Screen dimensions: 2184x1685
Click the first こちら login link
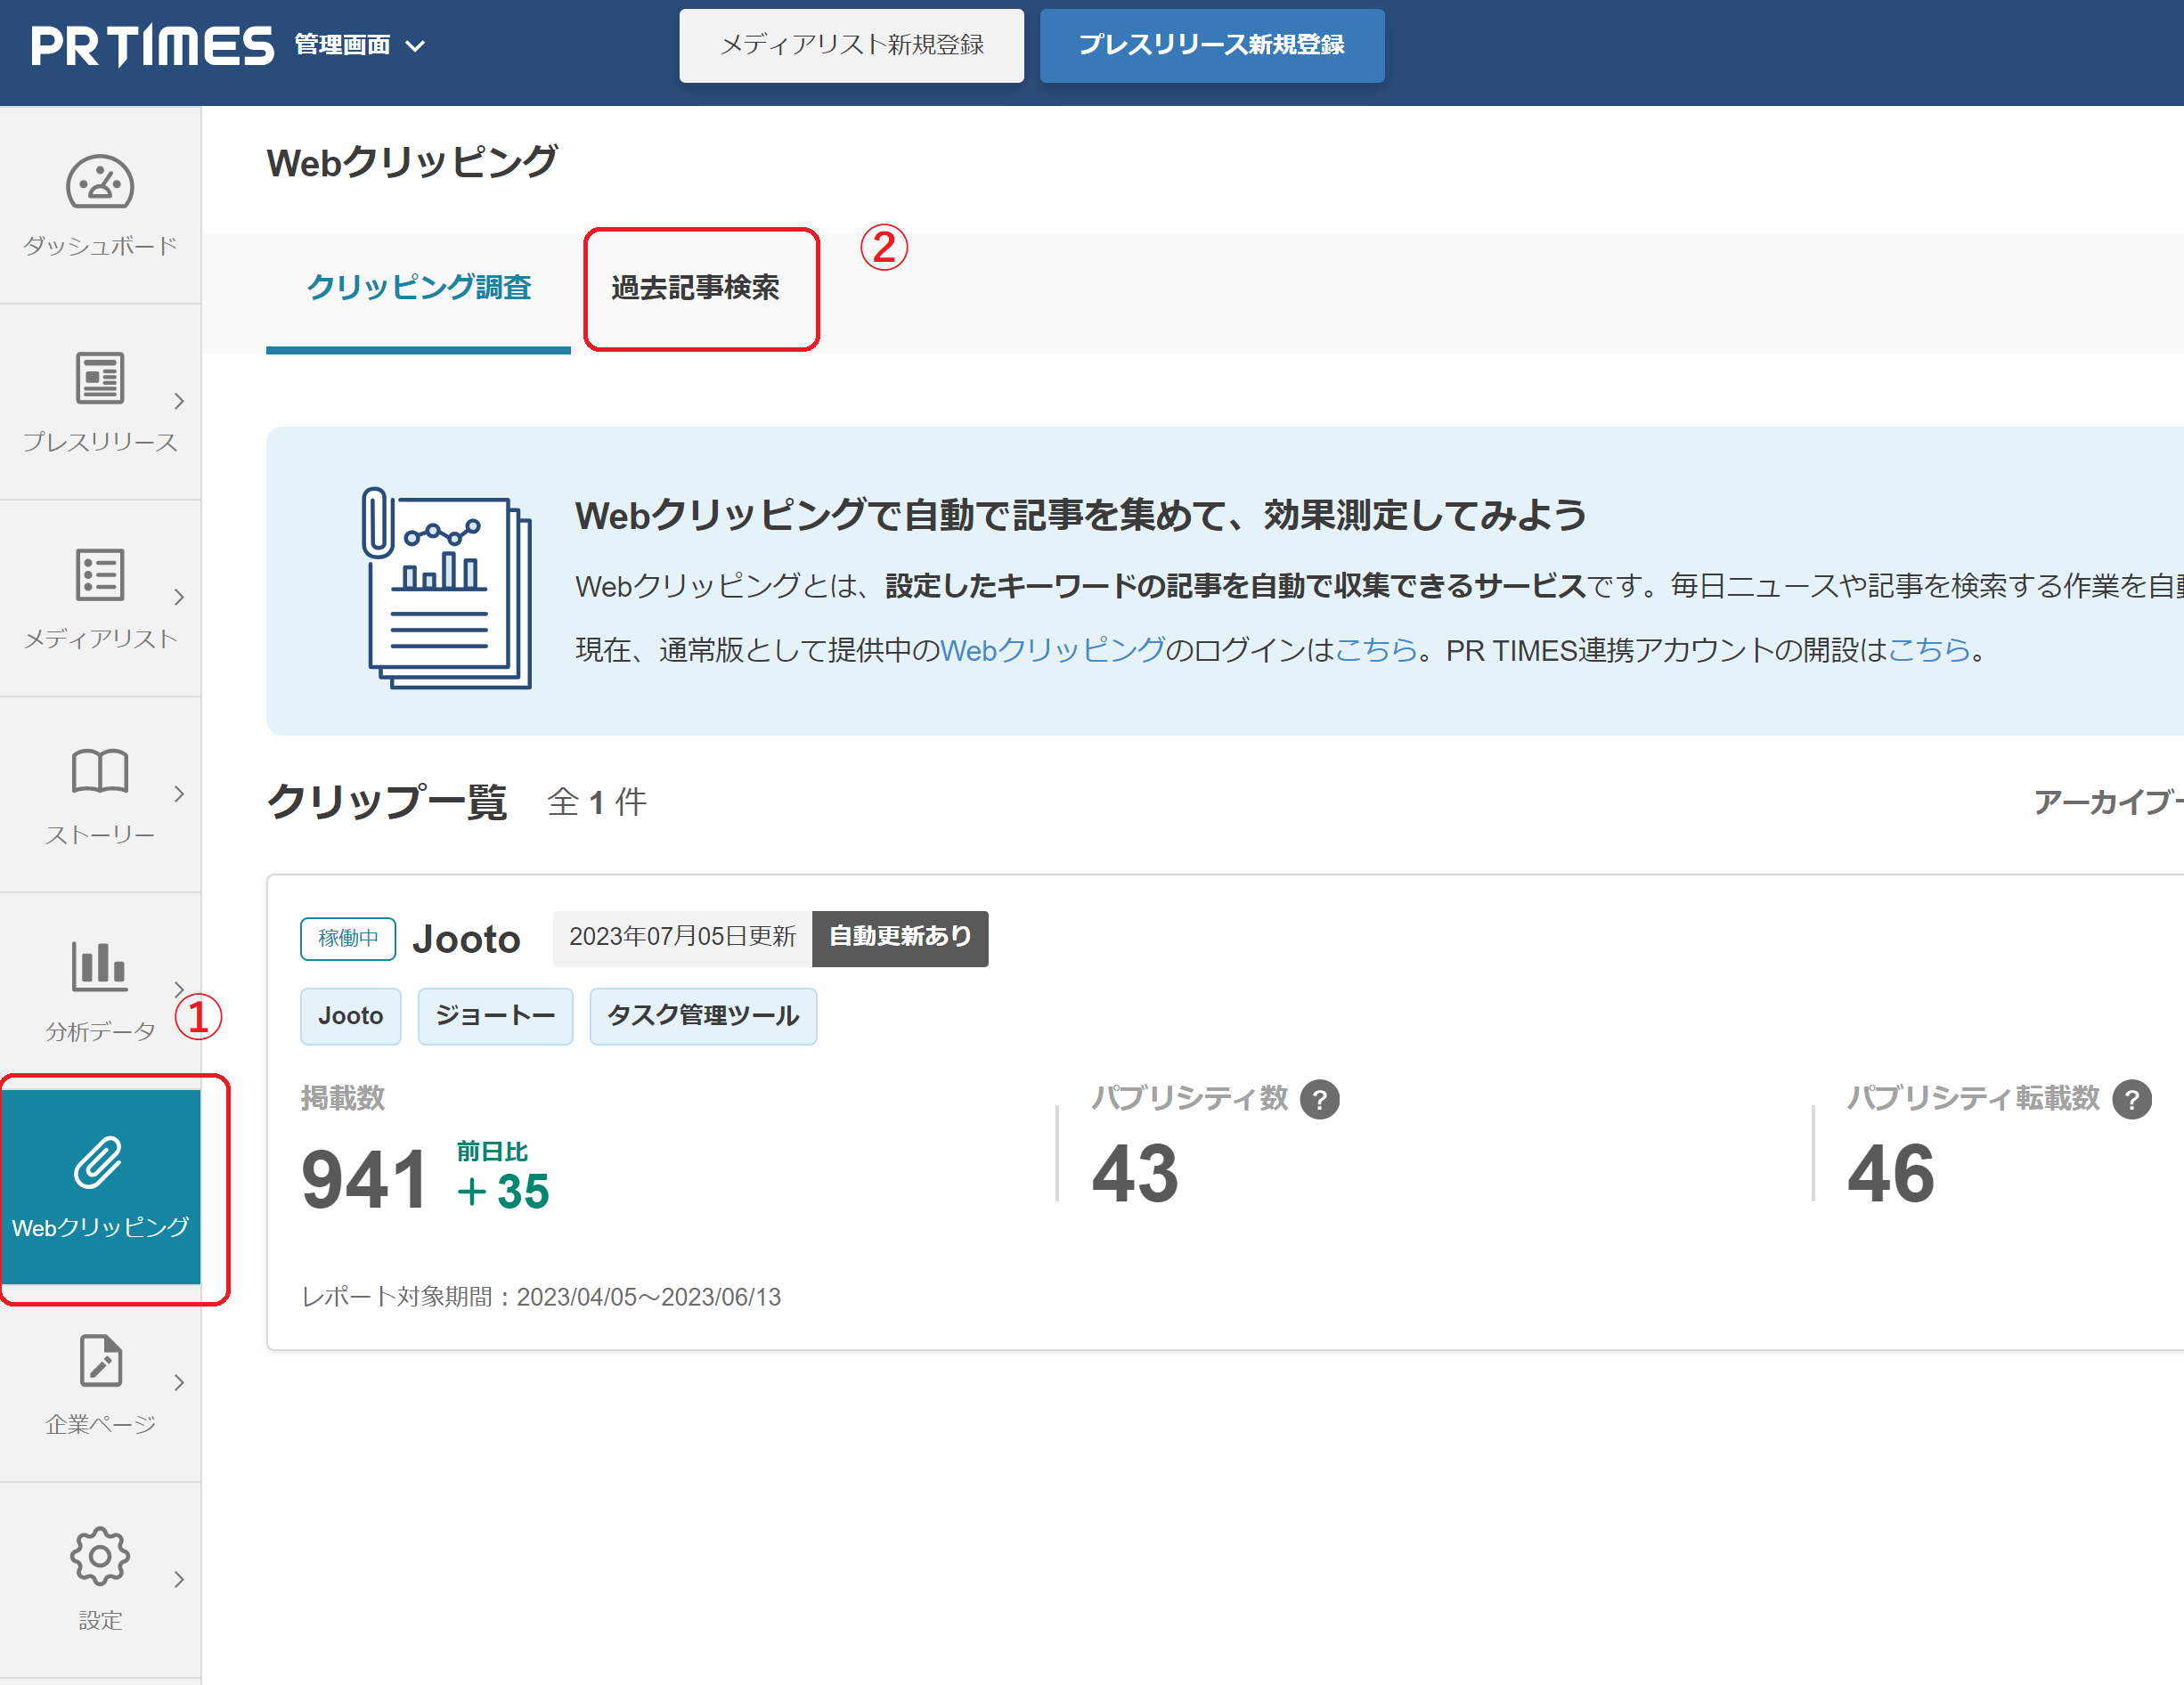(1376, 650)
